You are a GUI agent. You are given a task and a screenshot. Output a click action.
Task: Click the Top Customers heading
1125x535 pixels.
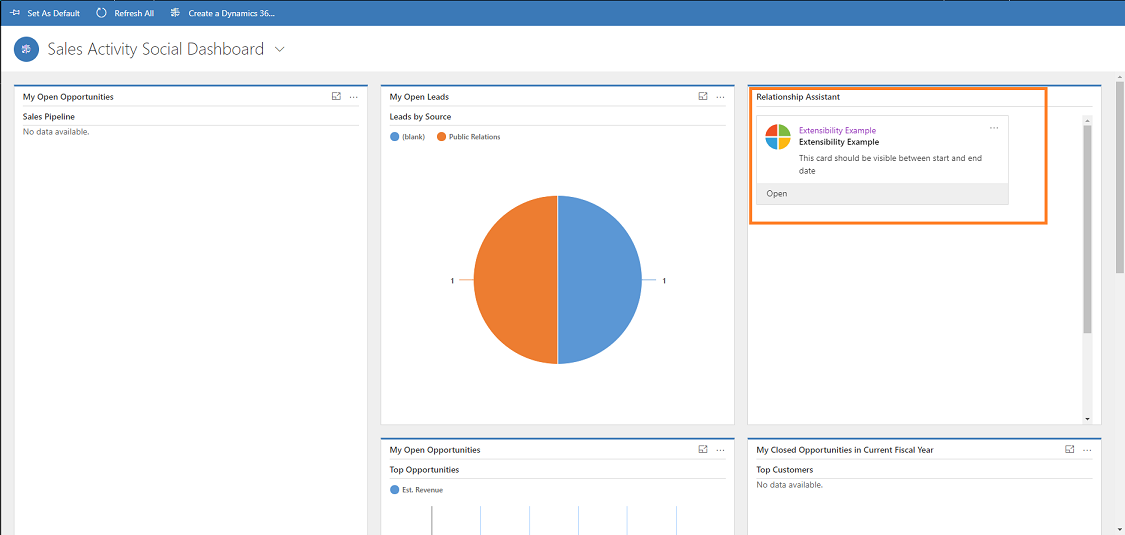click(x=785, y=470)
